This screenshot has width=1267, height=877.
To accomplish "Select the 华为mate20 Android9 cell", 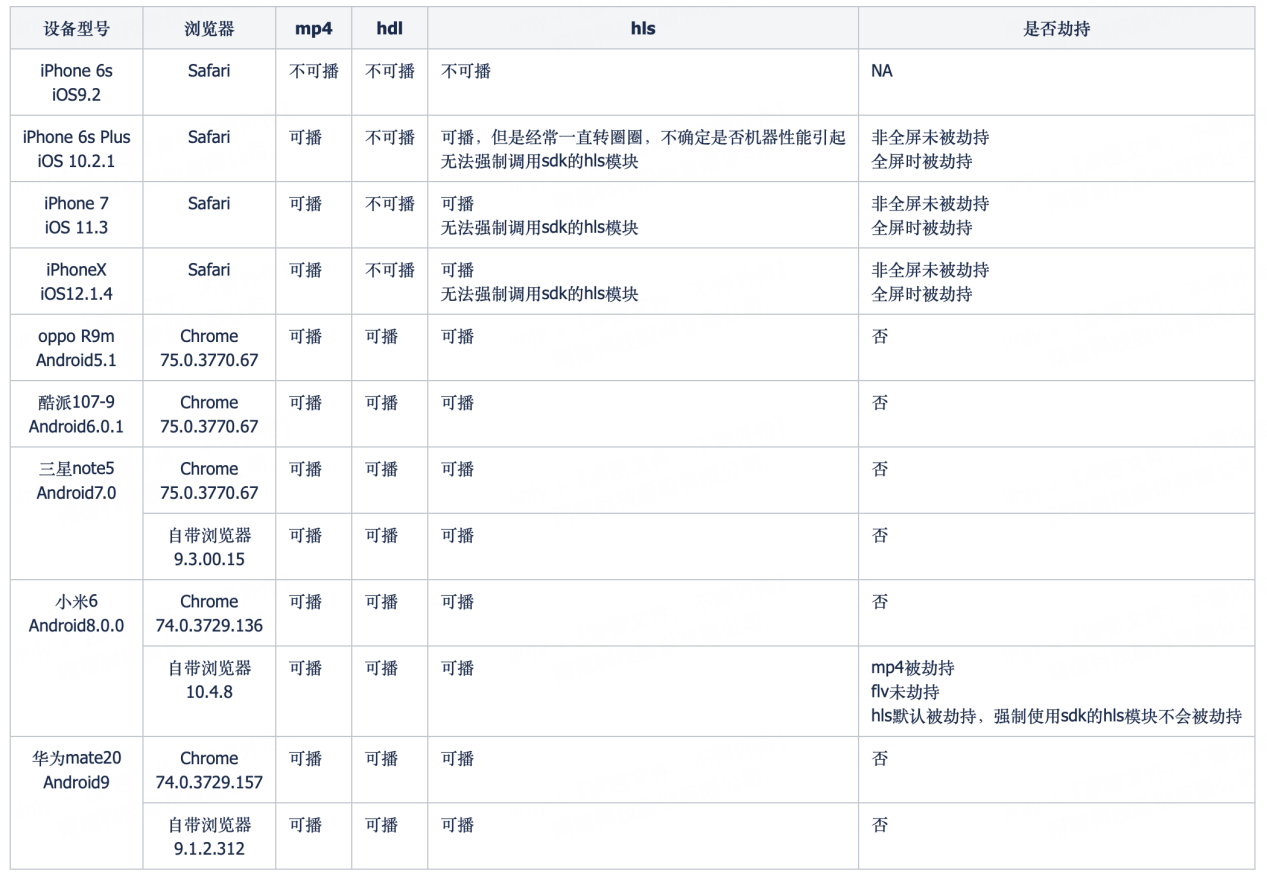I will coord(77,803).
